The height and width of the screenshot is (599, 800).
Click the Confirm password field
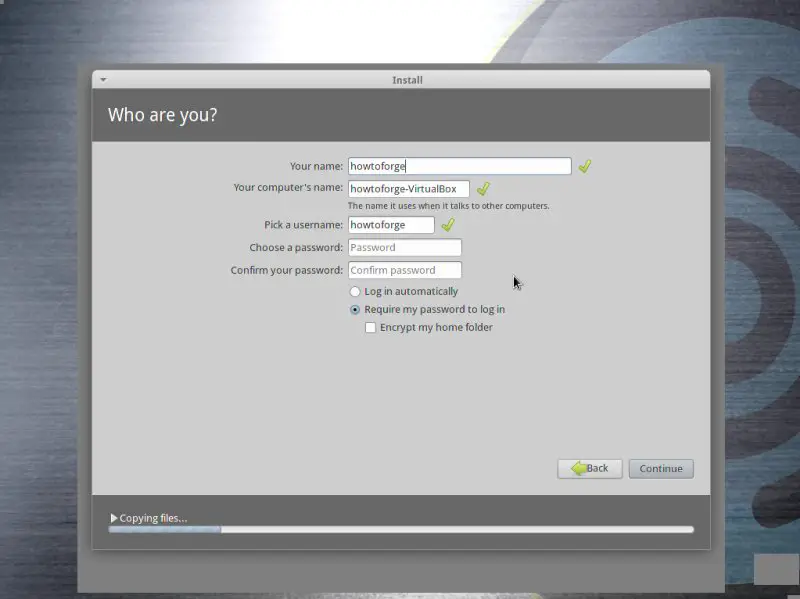(x=405, y=270)
